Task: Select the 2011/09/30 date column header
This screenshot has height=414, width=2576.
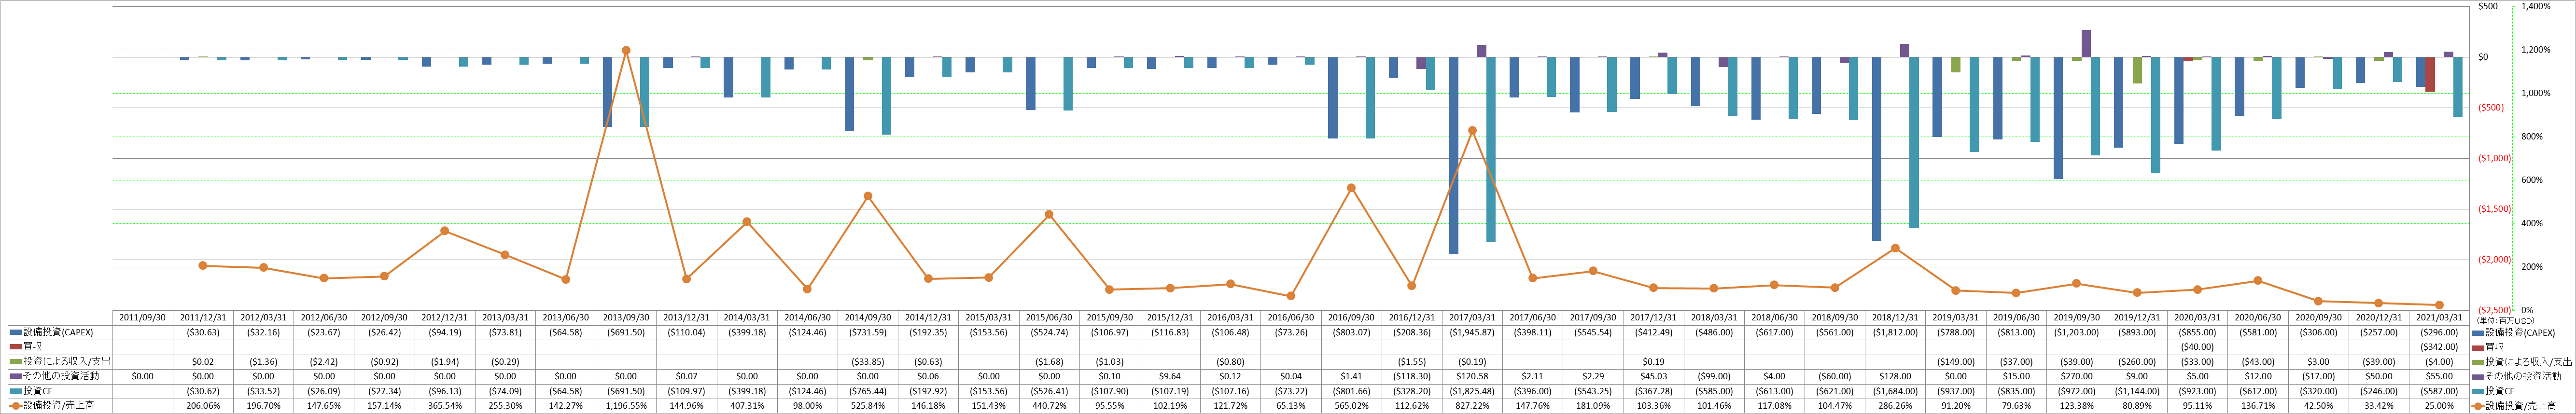Action: (x=143, y=317)
